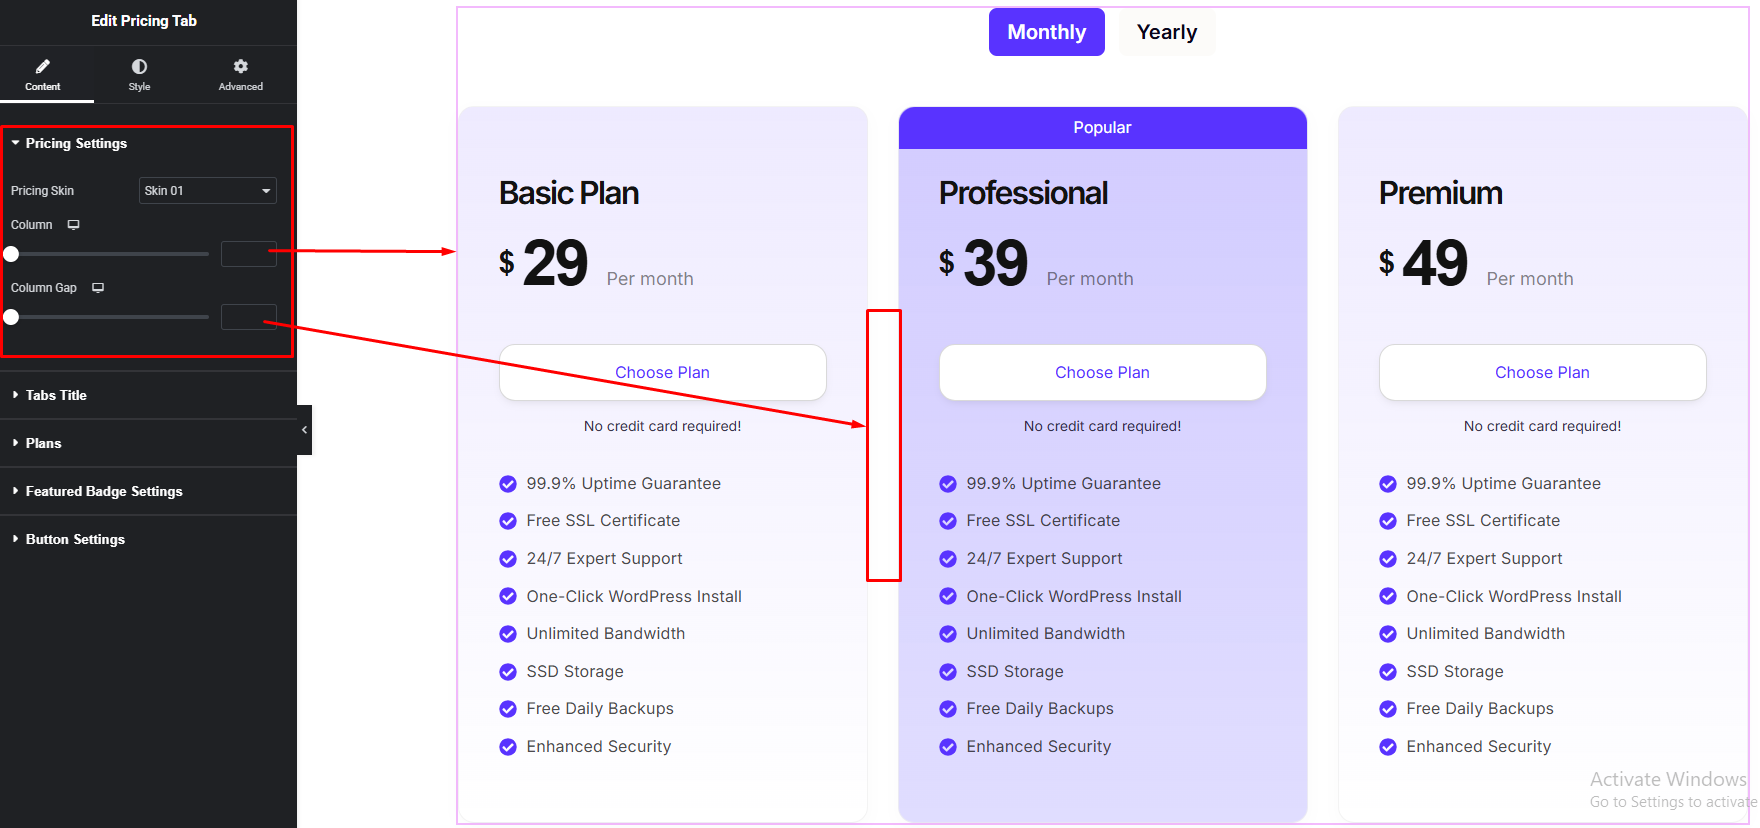Expand the Button Settings section
The width and height of the screenshot is (1760, 828).
(x=75, y=540)
